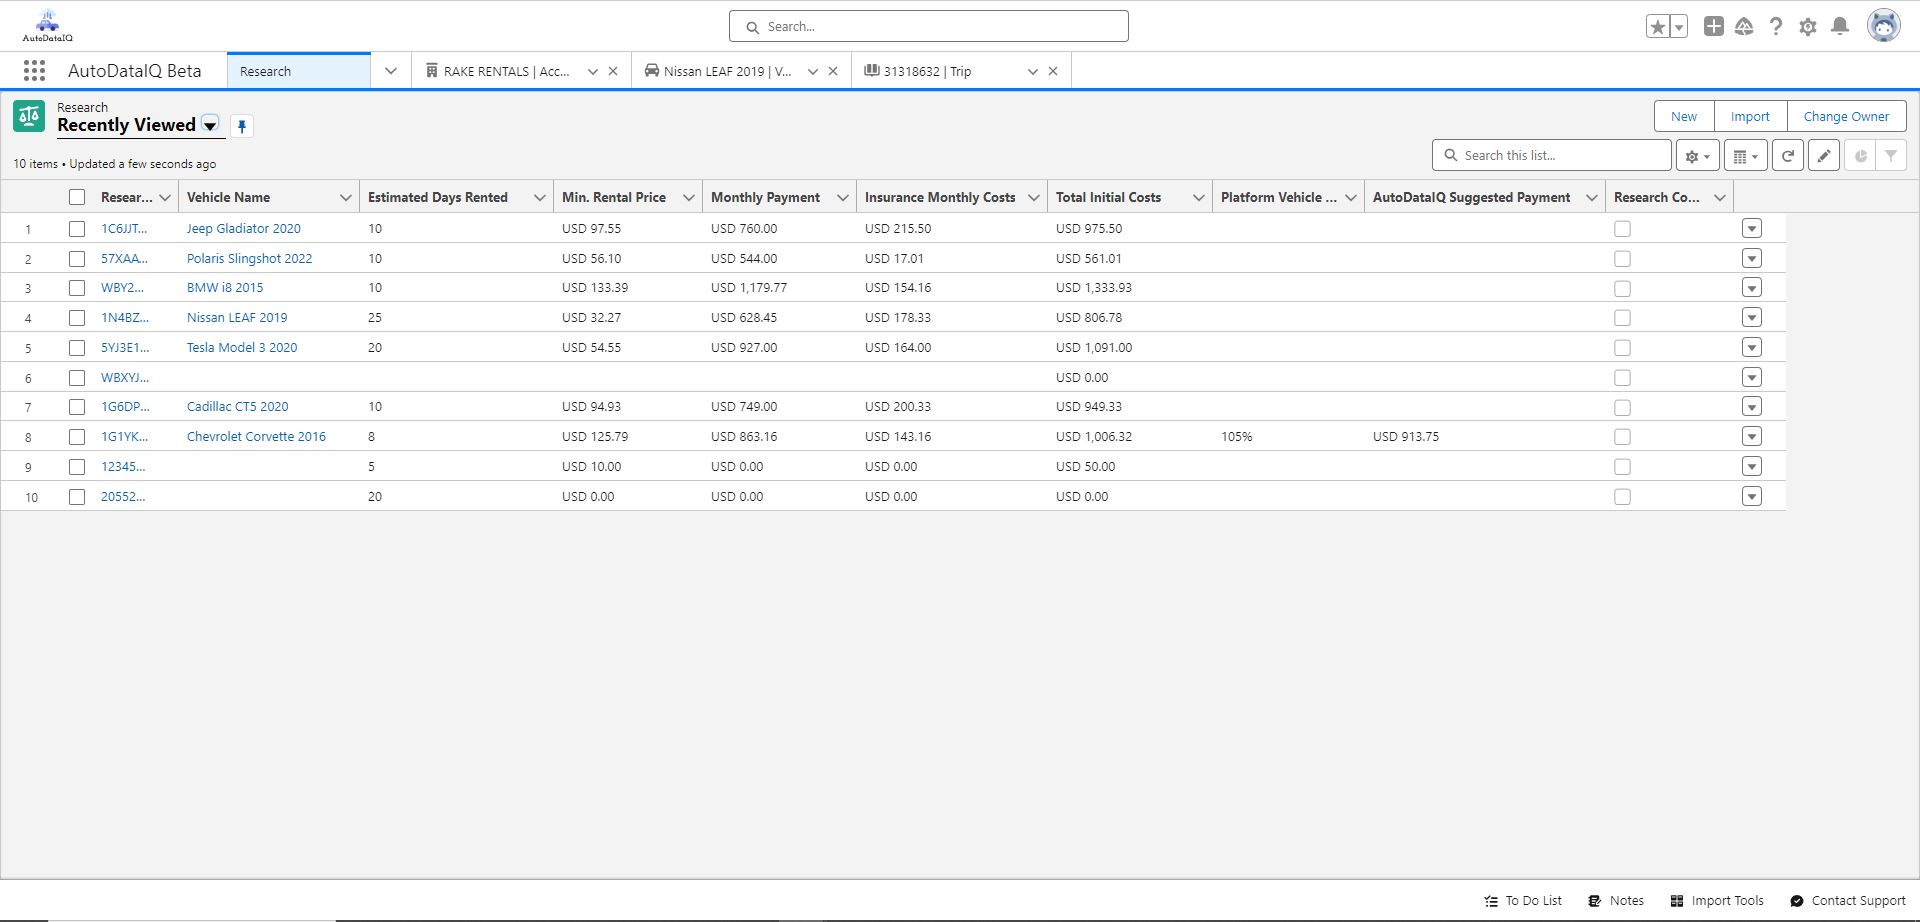This screenshot has height=922, width=1920.
Task: Select the RAKE RENTALS account tab
Action: coord(505,70)
